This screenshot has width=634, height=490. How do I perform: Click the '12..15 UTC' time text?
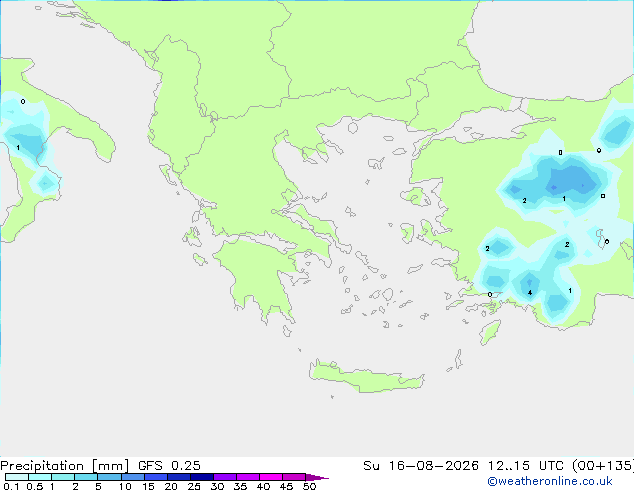coord(525,466)
